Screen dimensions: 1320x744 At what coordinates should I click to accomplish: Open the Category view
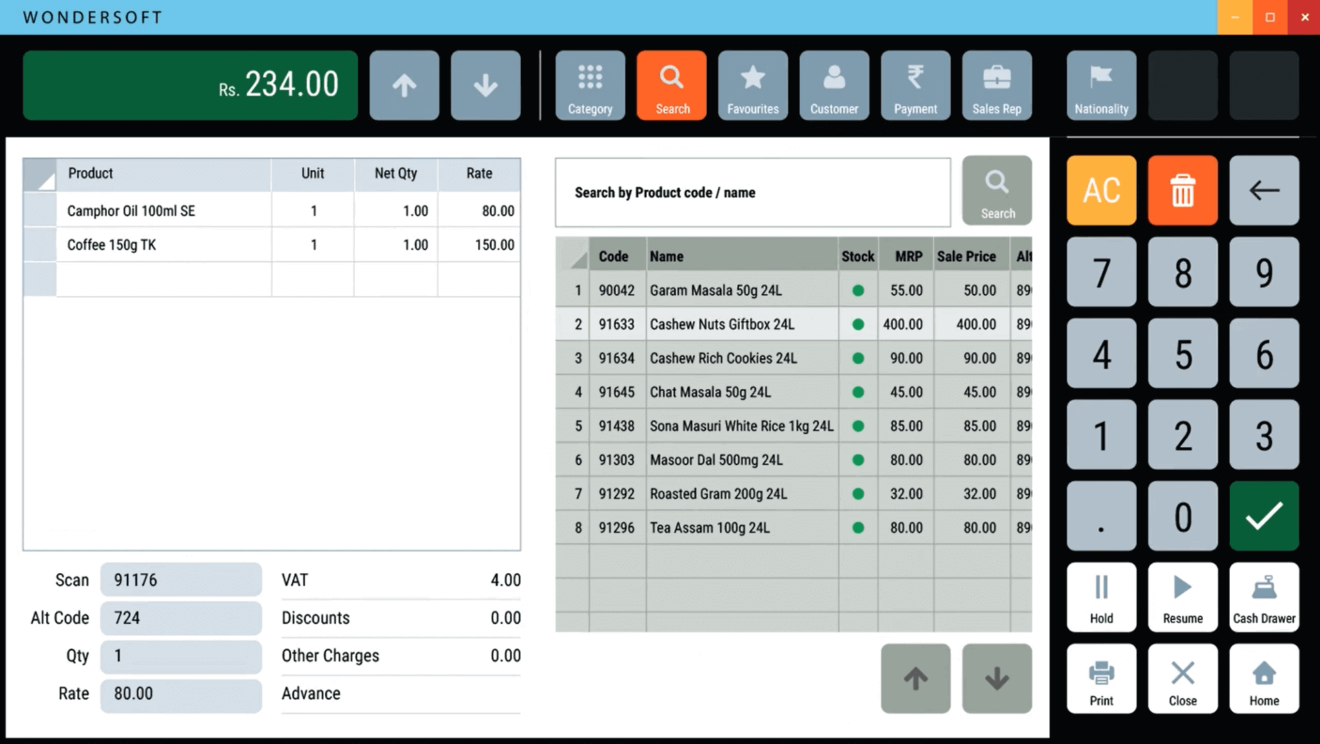[590, 85]
